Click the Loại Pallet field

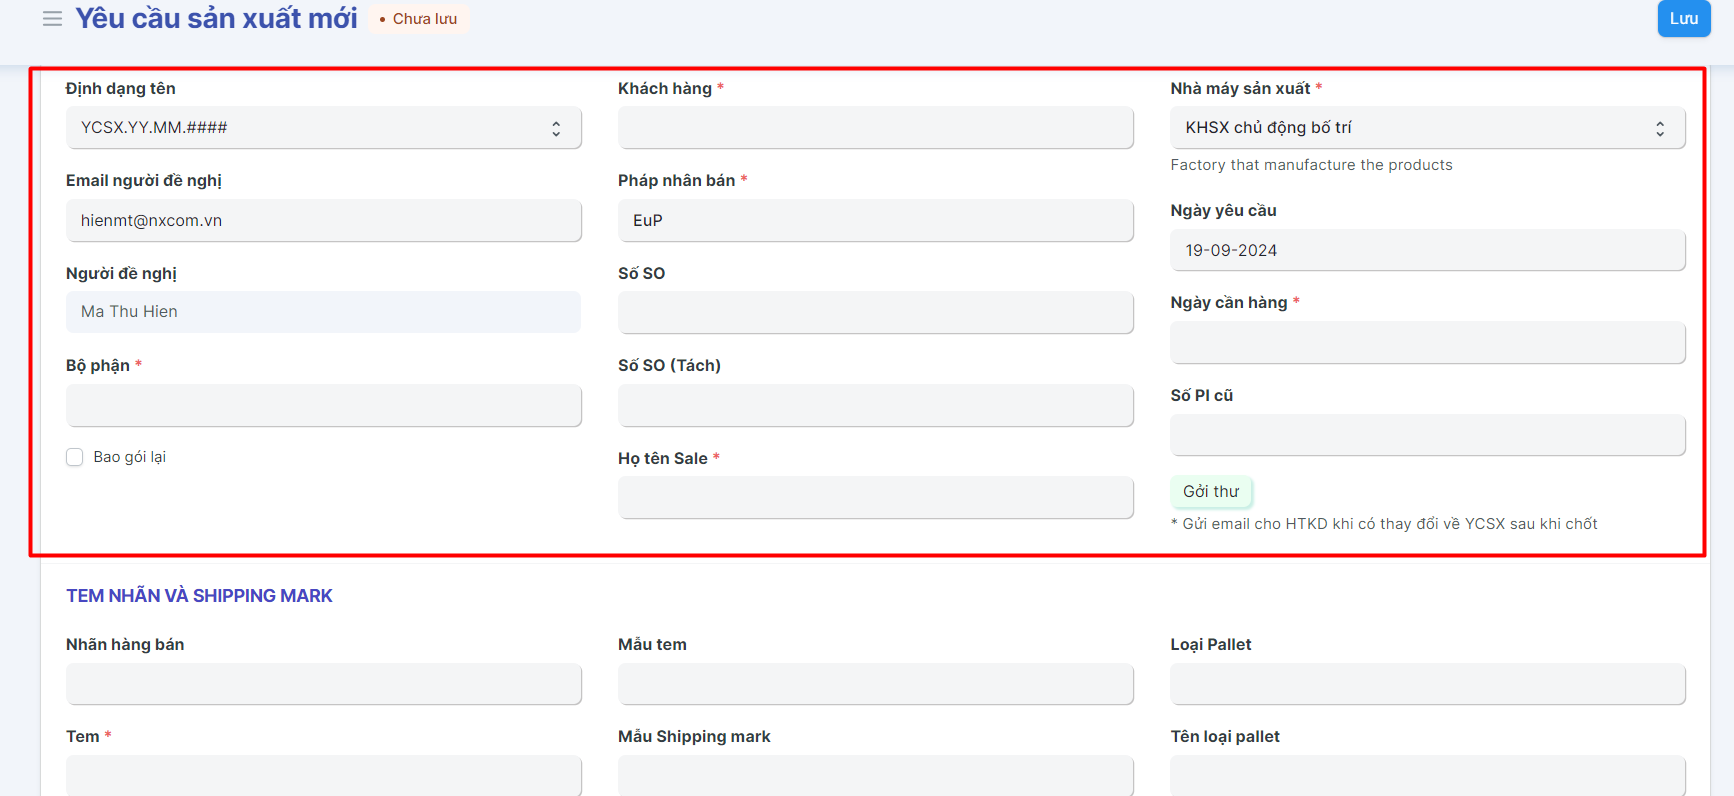click(x=1427, y=684)
